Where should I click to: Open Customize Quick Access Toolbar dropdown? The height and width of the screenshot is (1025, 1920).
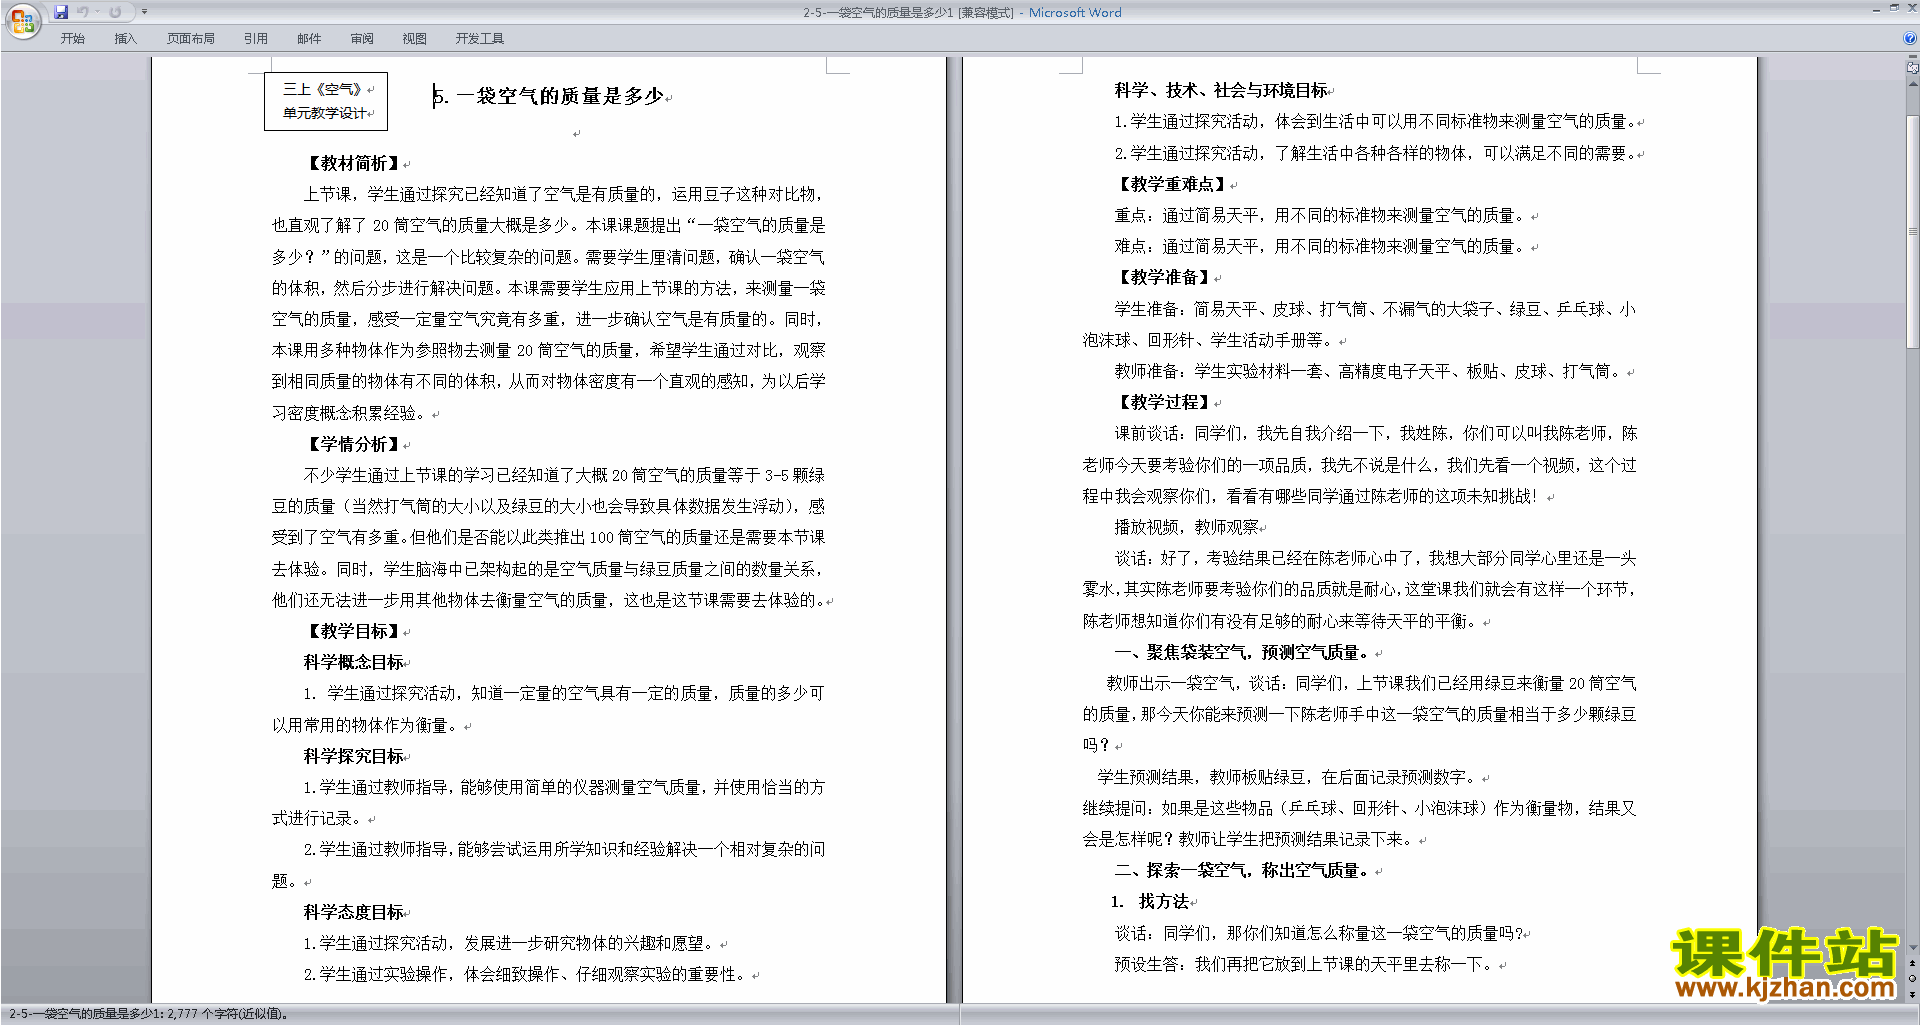[x=144, y=12]
